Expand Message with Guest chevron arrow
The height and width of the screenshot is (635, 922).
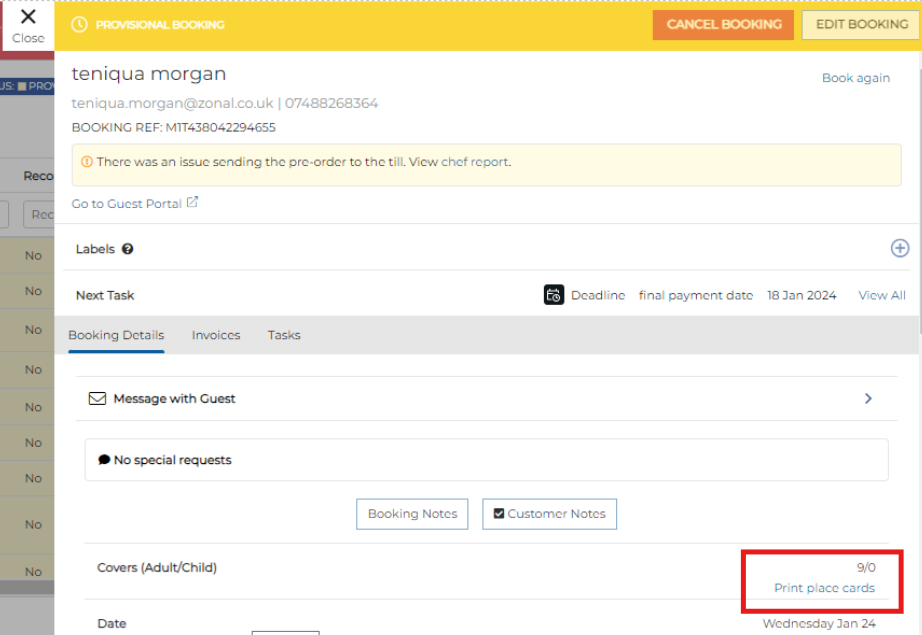coord(868,398)
